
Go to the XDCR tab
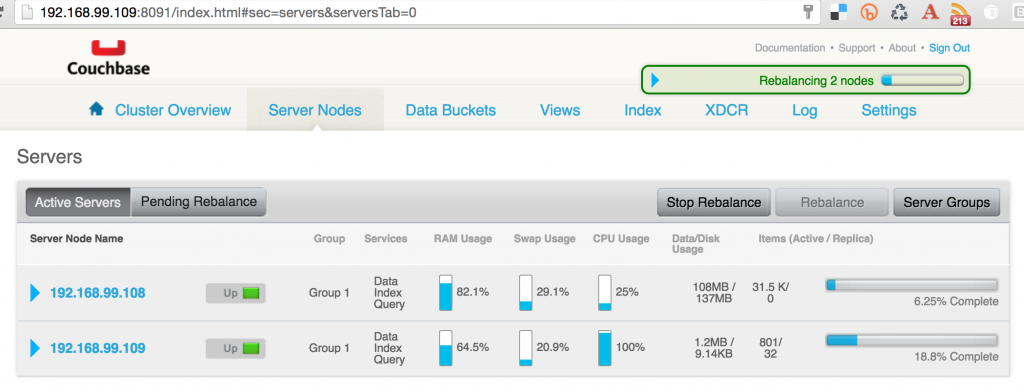tap(727, 110)
